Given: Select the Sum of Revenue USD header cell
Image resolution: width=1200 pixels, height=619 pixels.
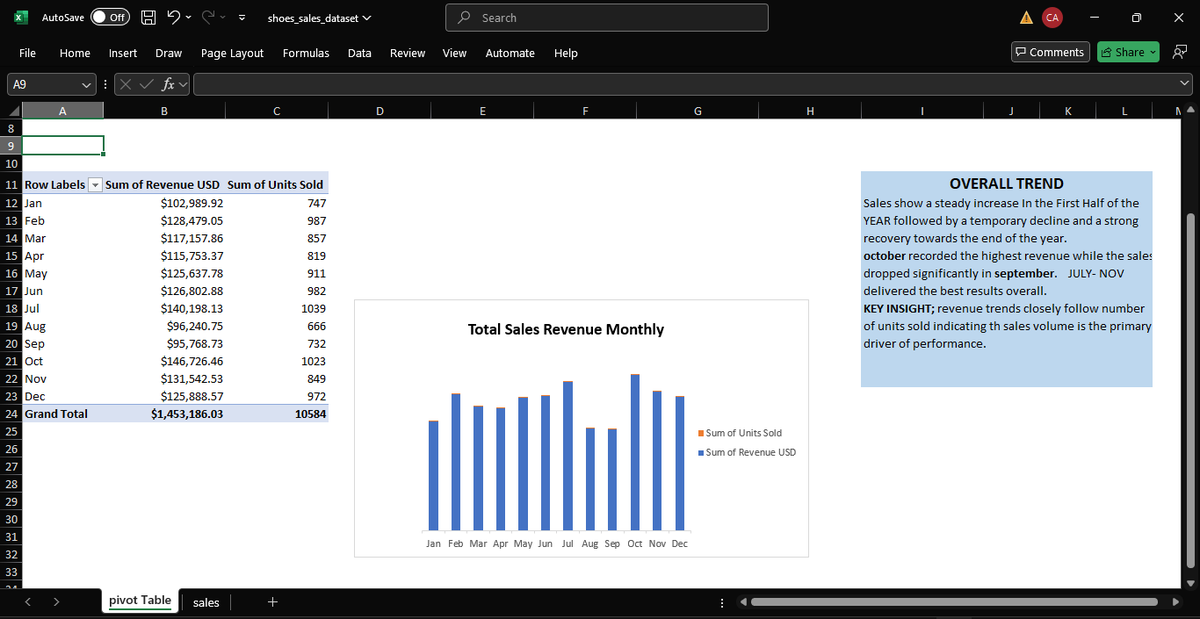Looking at the screenshot, I should (163, 185).
